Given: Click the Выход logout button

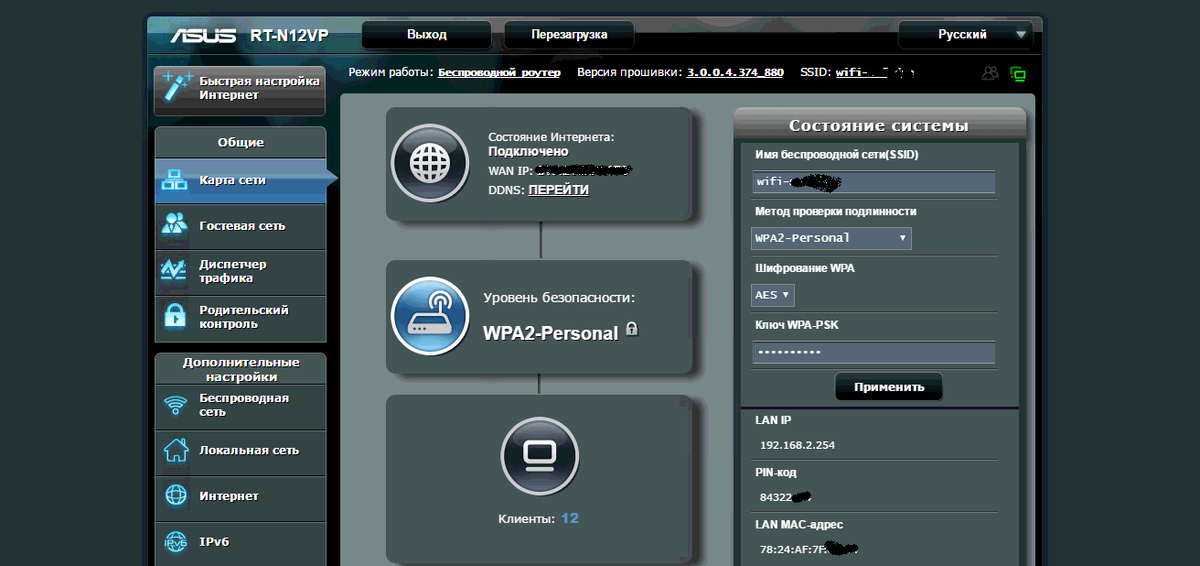Looking at the screenshot, I should click(427, 35).
